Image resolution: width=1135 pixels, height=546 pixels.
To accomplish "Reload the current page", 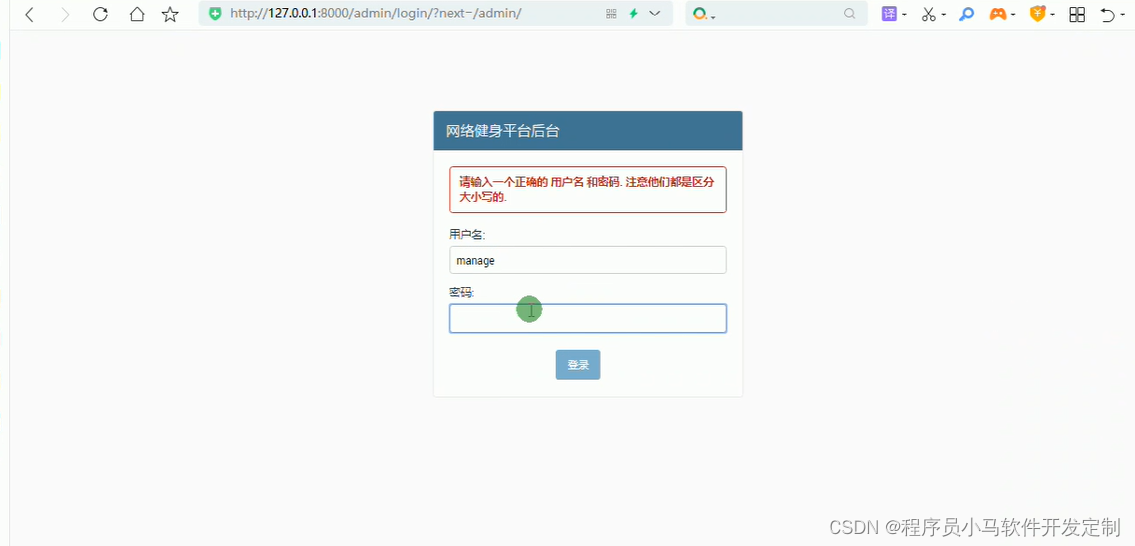I will [x=101, y=14].
